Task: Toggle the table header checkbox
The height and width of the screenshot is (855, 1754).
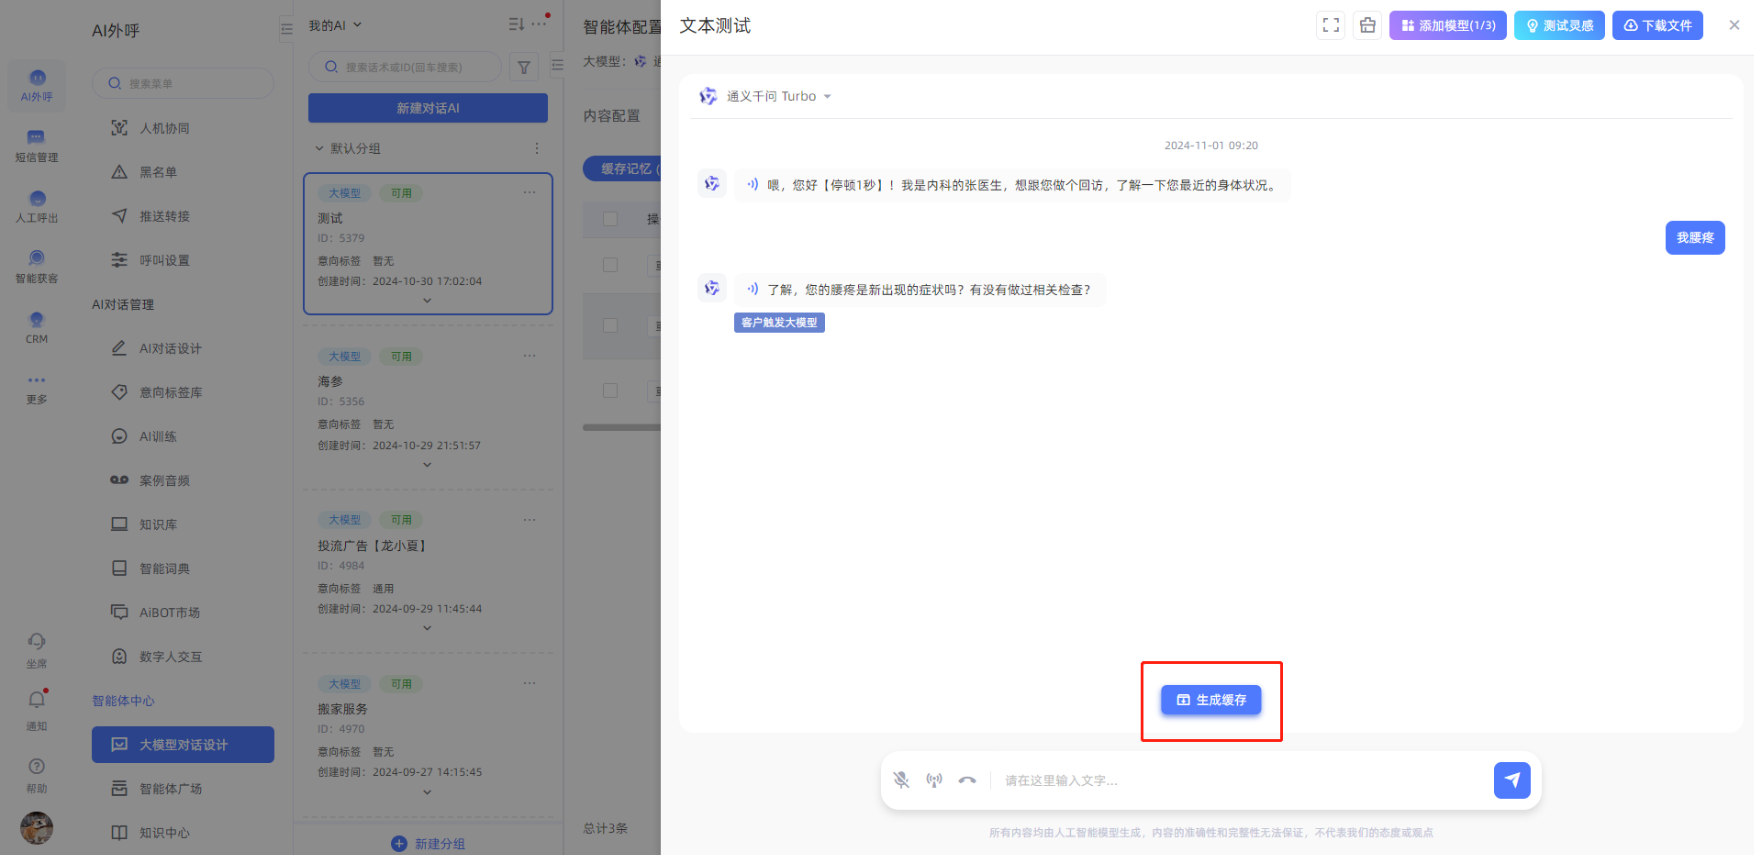Action: pos(610,219)
